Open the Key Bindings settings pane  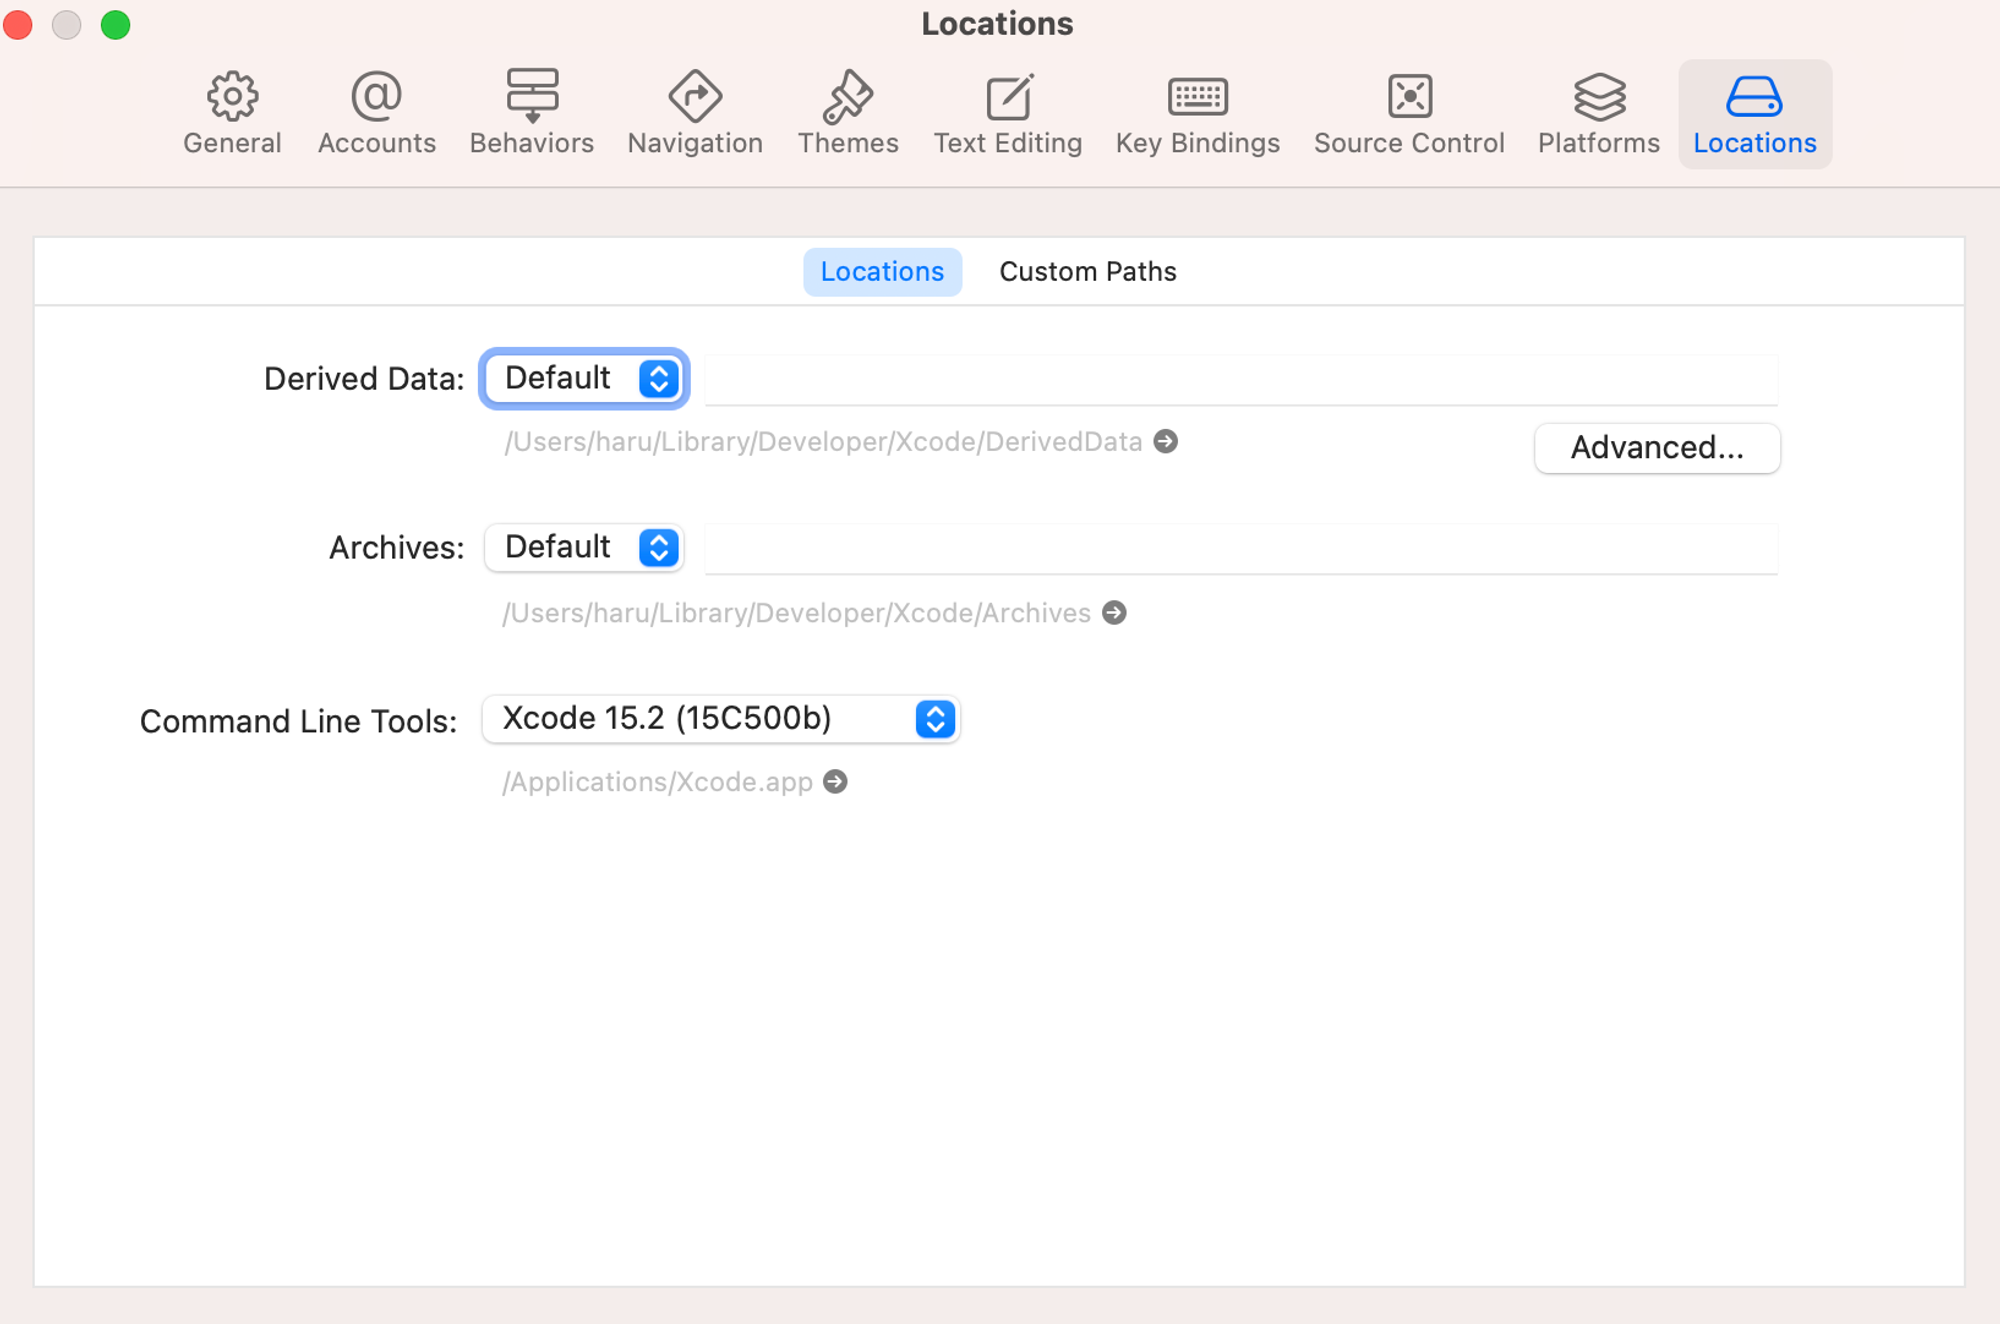1197,114
